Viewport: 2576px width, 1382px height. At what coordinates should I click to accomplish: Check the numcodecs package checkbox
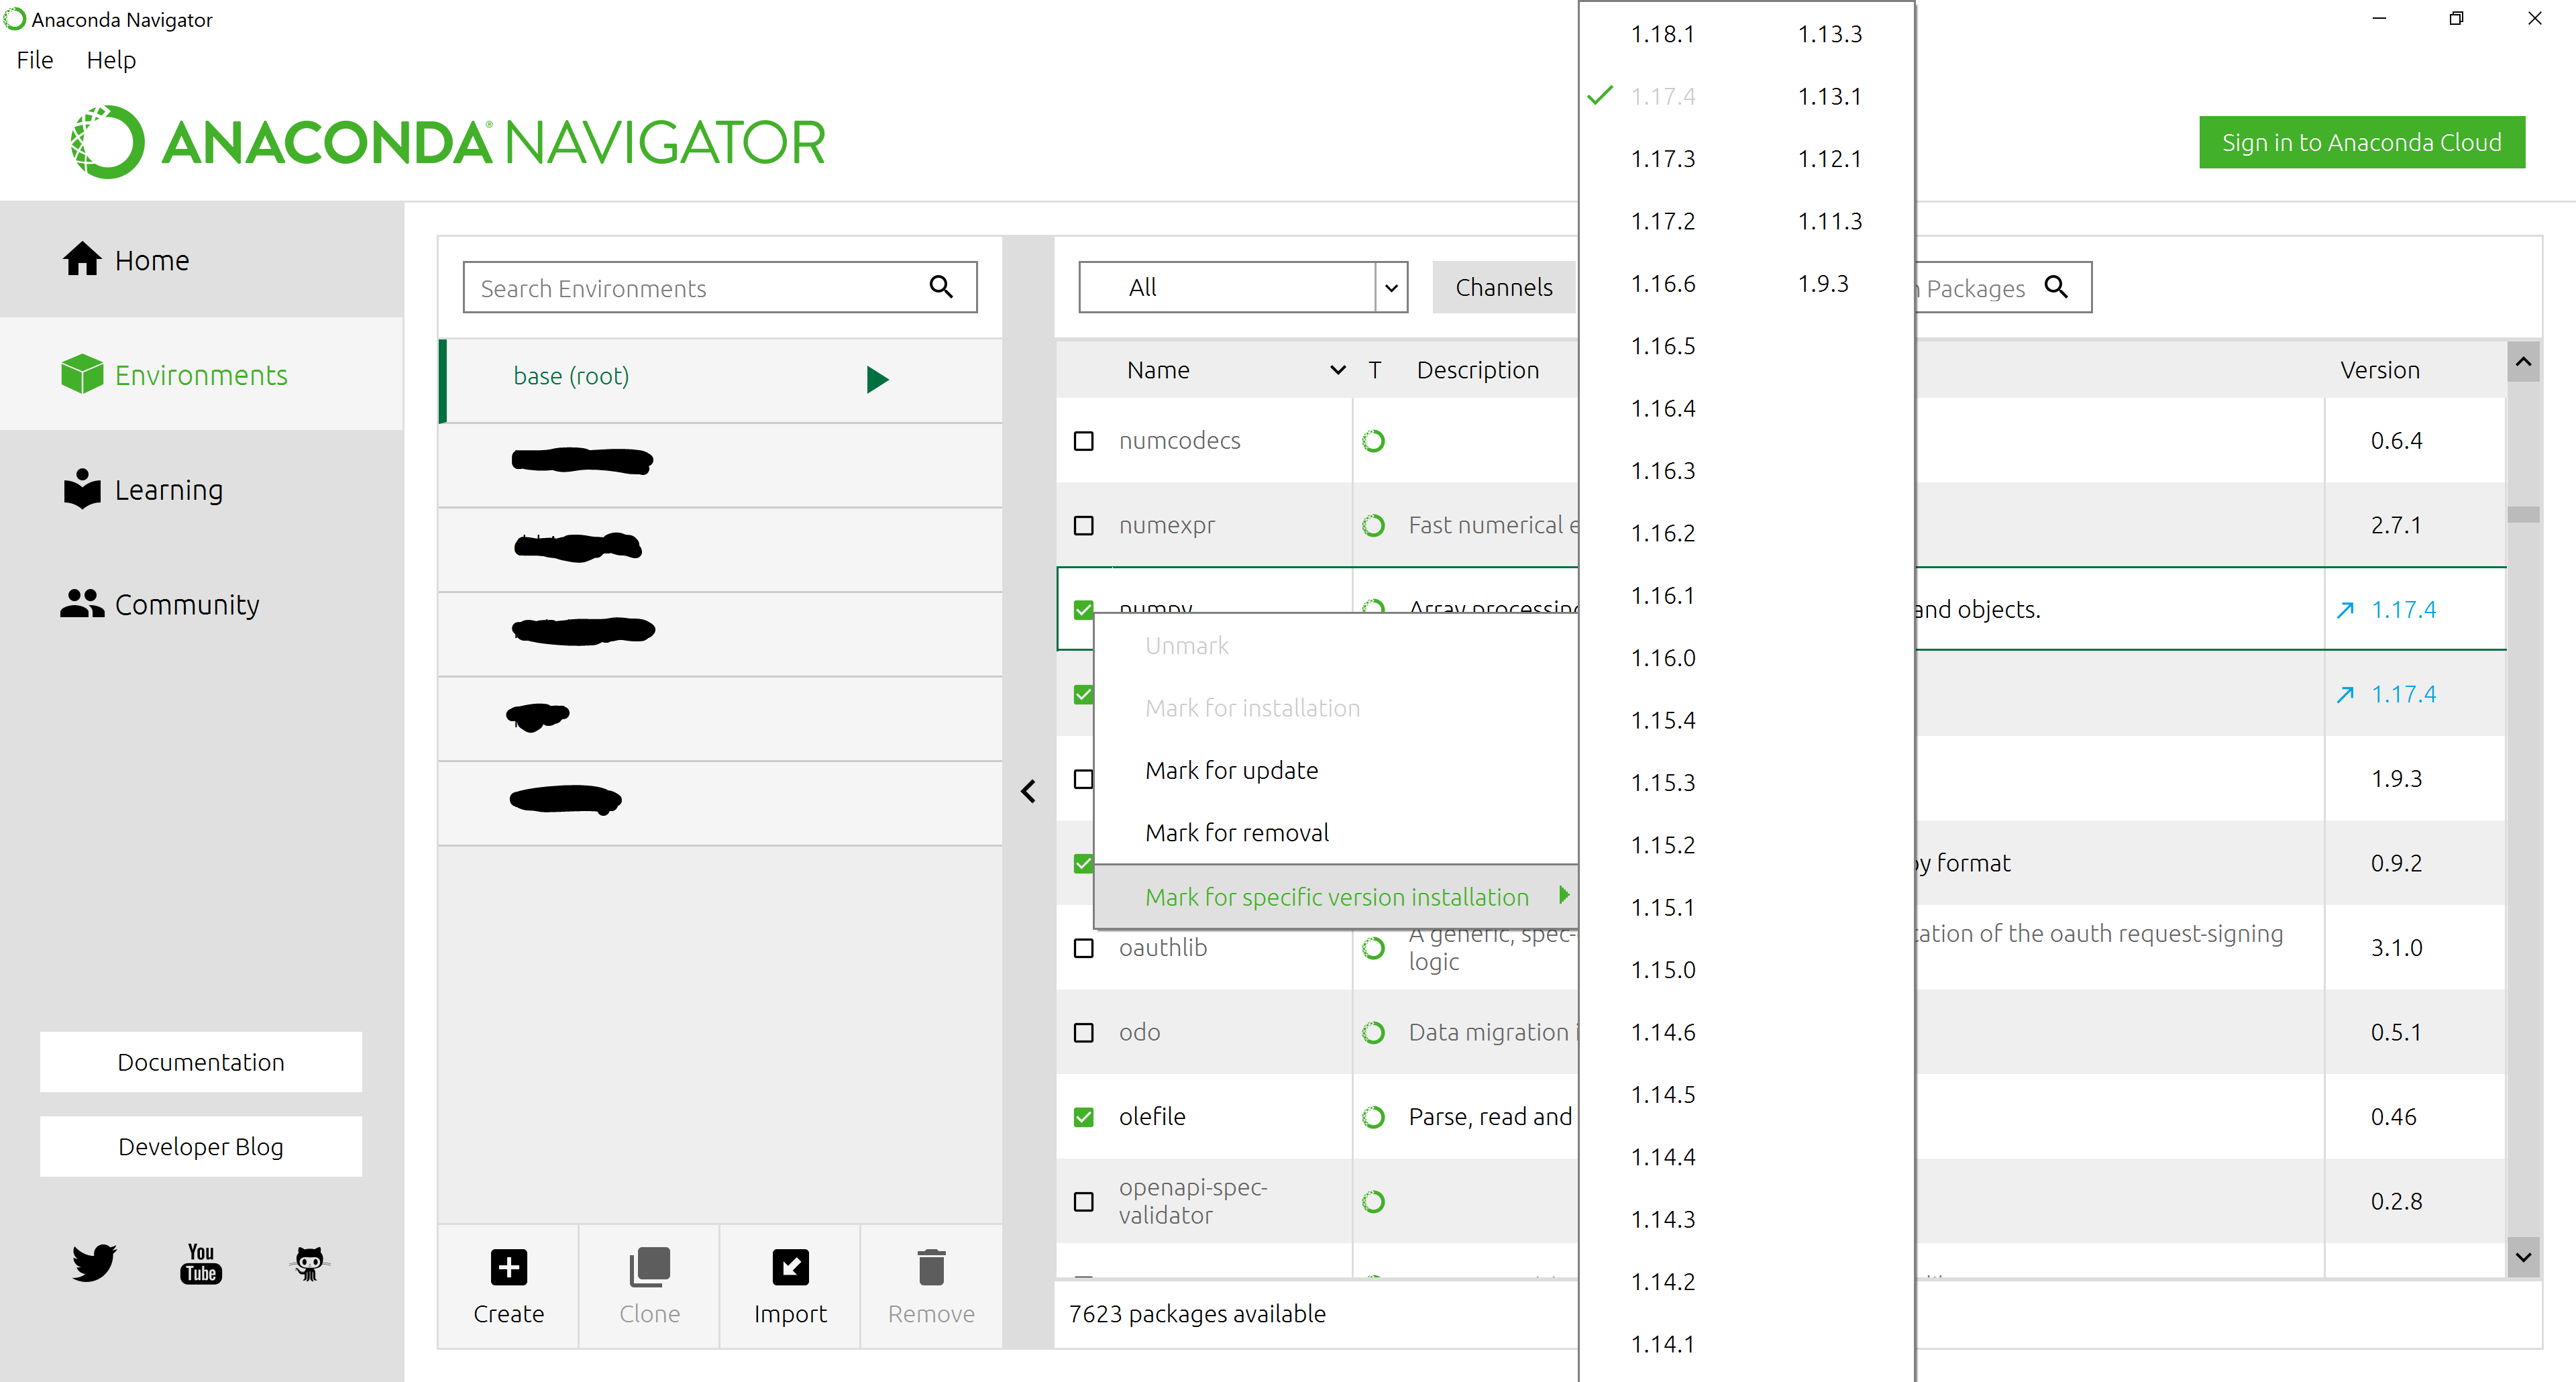1083,441
